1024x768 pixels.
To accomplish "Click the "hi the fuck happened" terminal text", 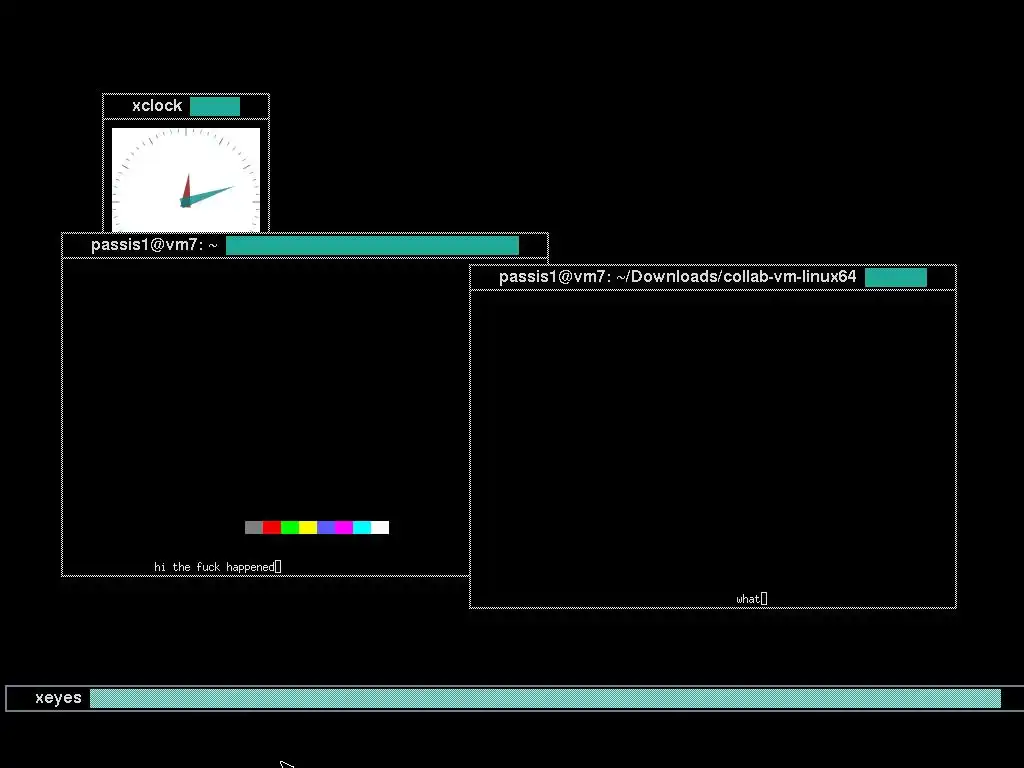I will pos(214,567).
